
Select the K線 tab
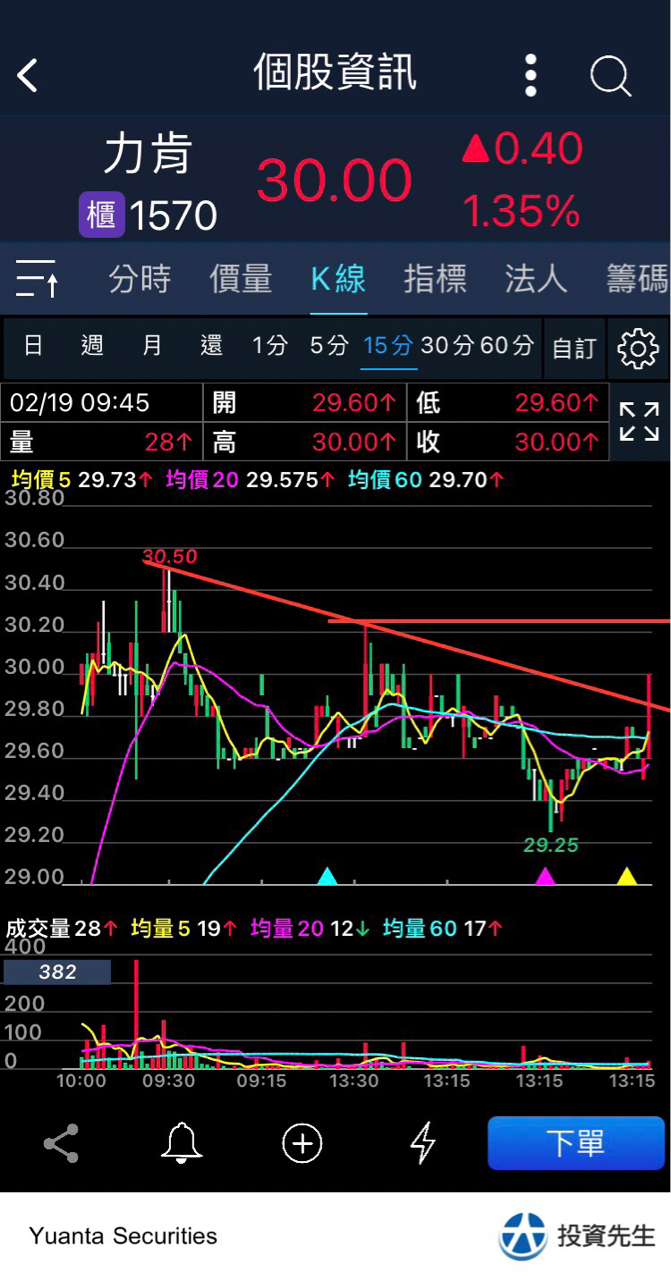click(338, 279)
